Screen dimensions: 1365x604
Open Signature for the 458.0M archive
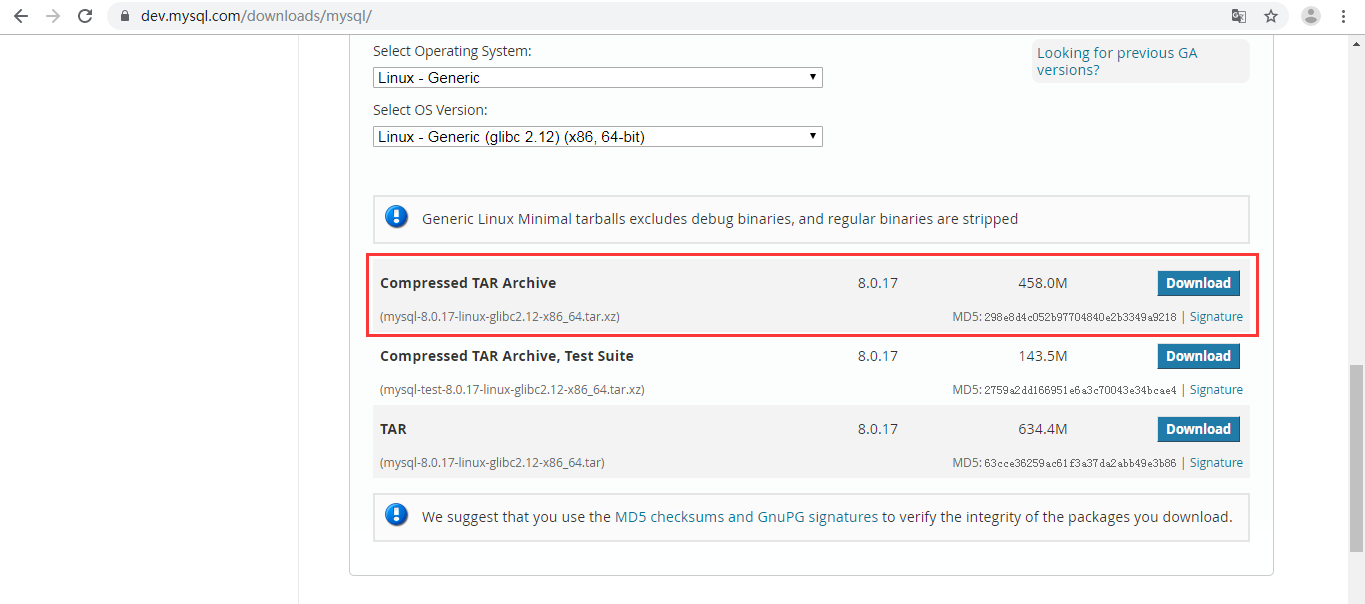(x=1216, y=317)
